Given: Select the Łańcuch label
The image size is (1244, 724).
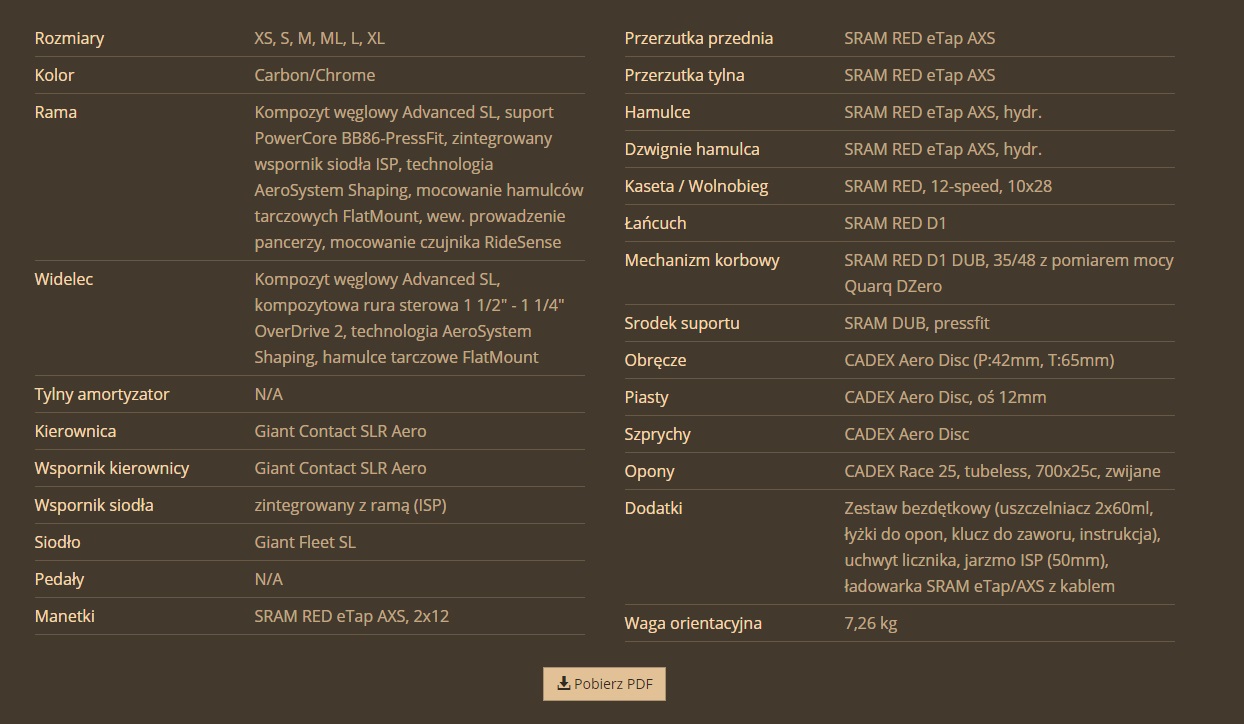Looking at the screenshot, I should [x=656, y=223].
